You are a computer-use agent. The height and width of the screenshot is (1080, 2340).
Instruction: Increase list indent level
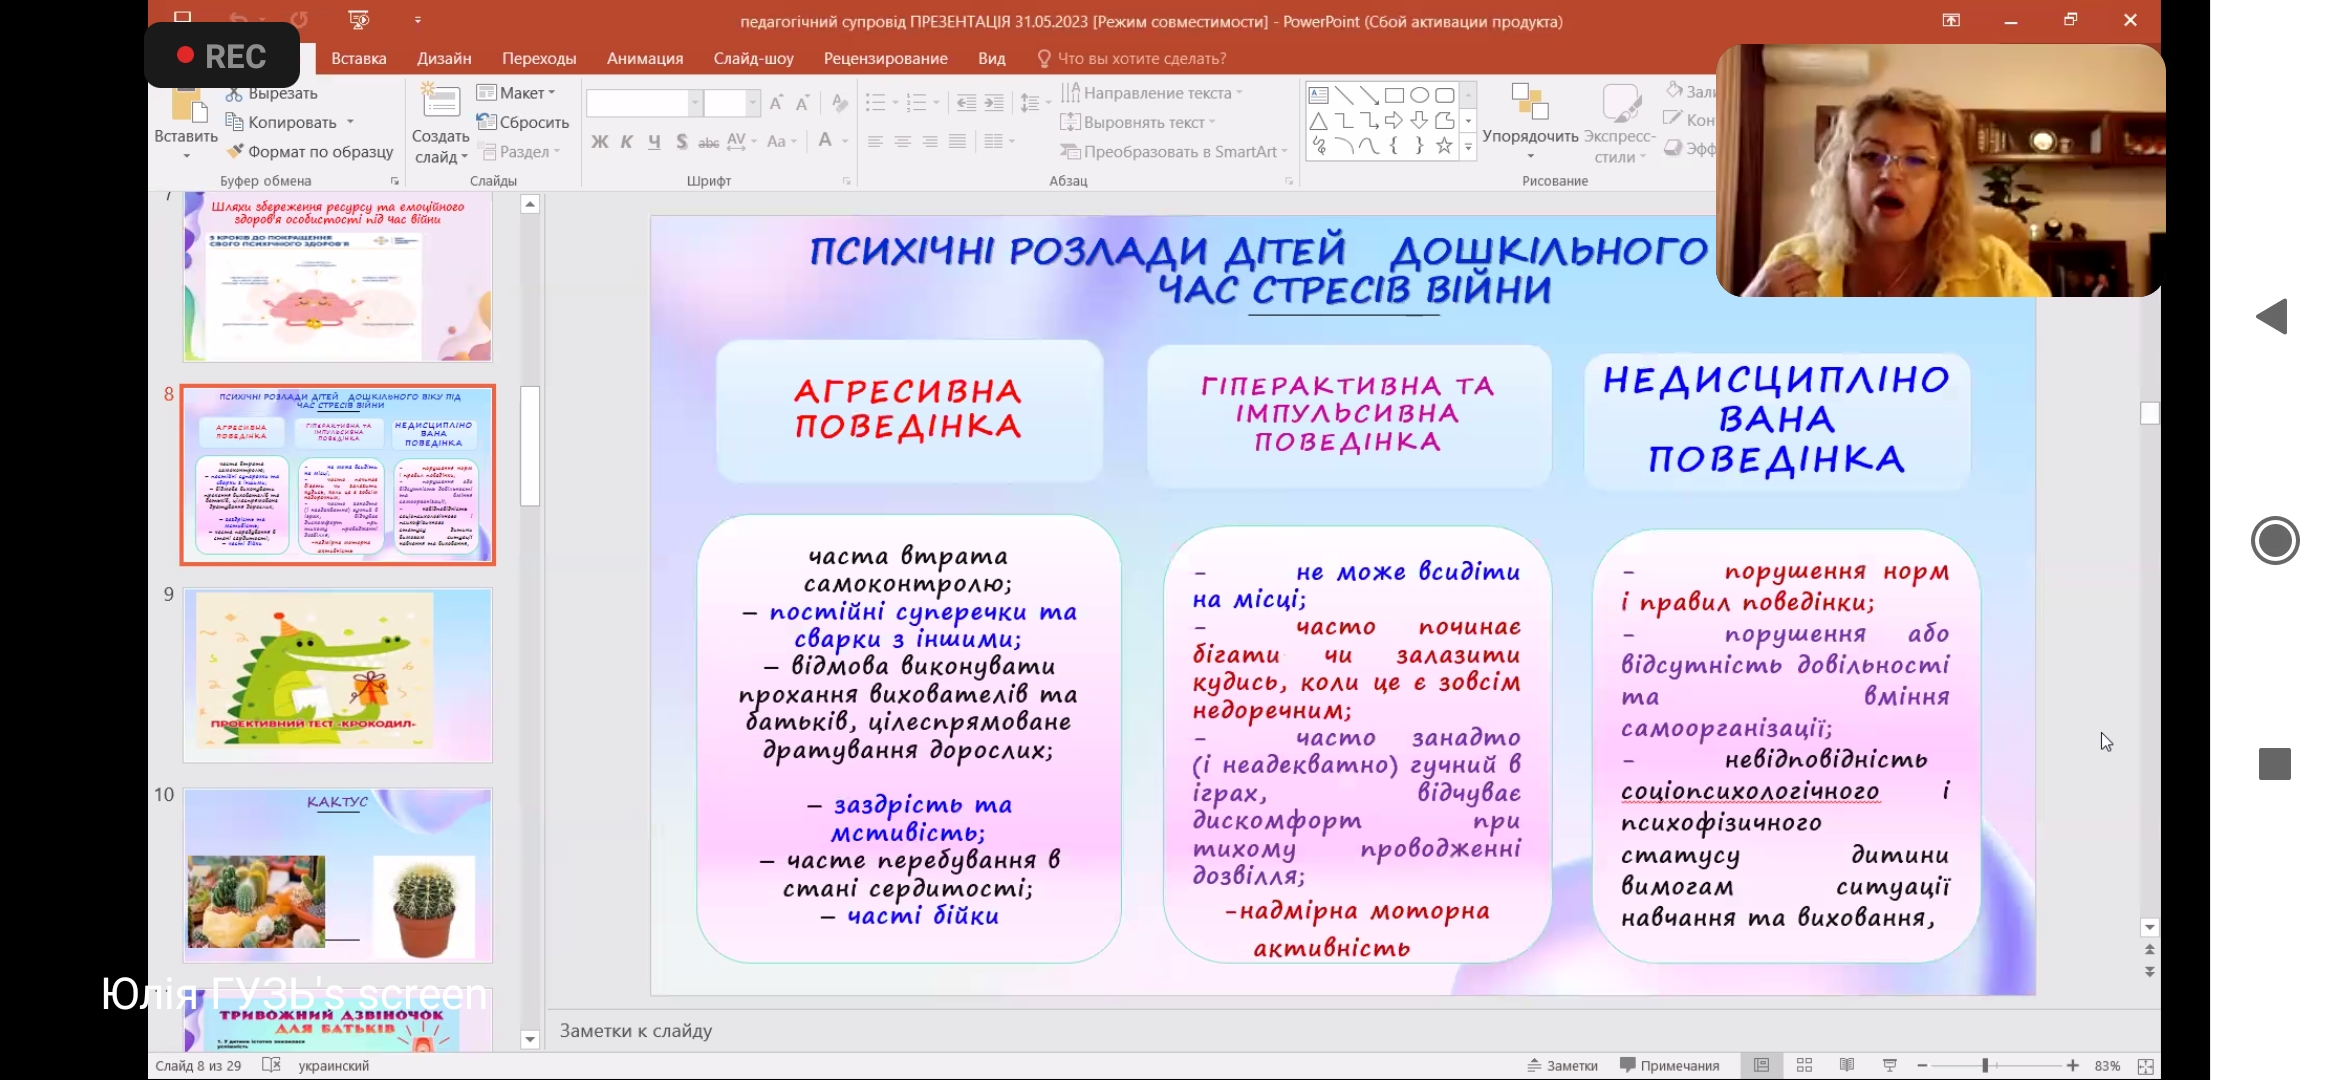(x=994, y=103)
